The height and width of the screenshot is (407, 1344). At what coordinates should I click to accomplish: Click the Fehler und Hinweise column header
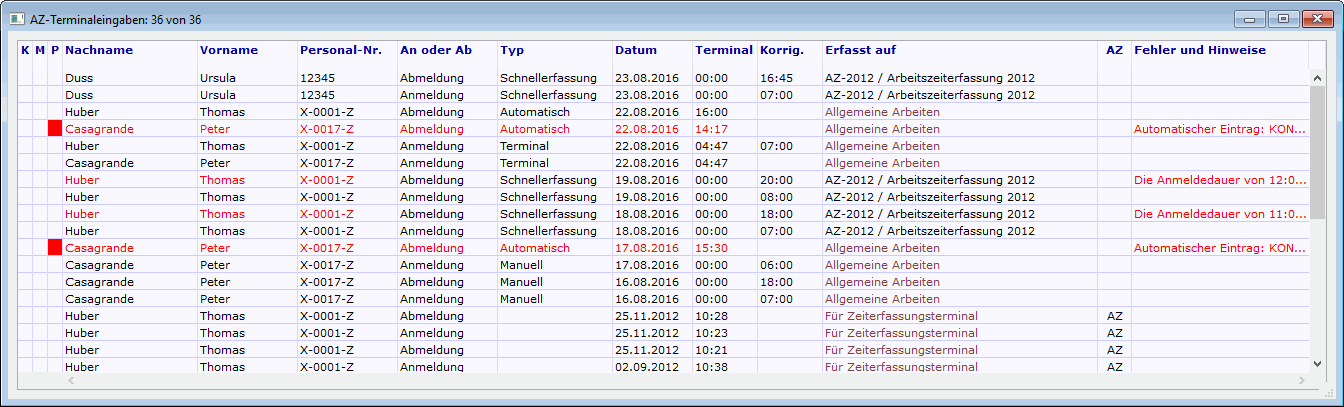coord(1200,50)
